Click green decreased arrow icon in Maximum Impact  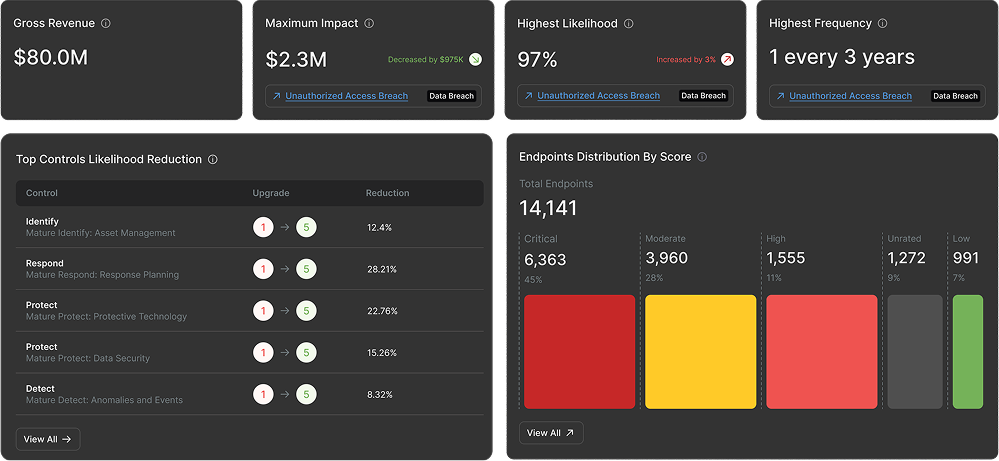click(x=475, y=60)
